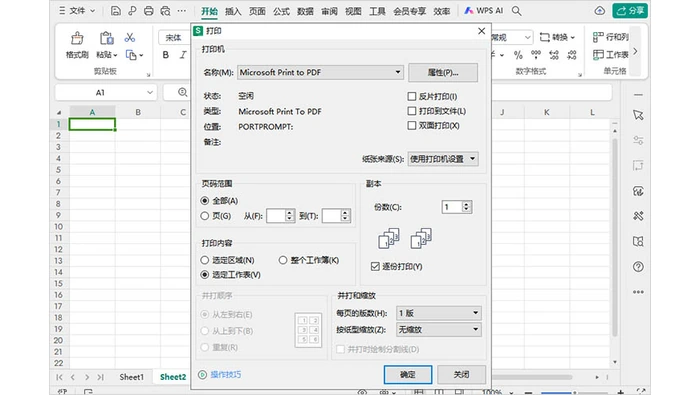
Task: Switch to the Review (审阅) tab
Action: click(329, 11)
